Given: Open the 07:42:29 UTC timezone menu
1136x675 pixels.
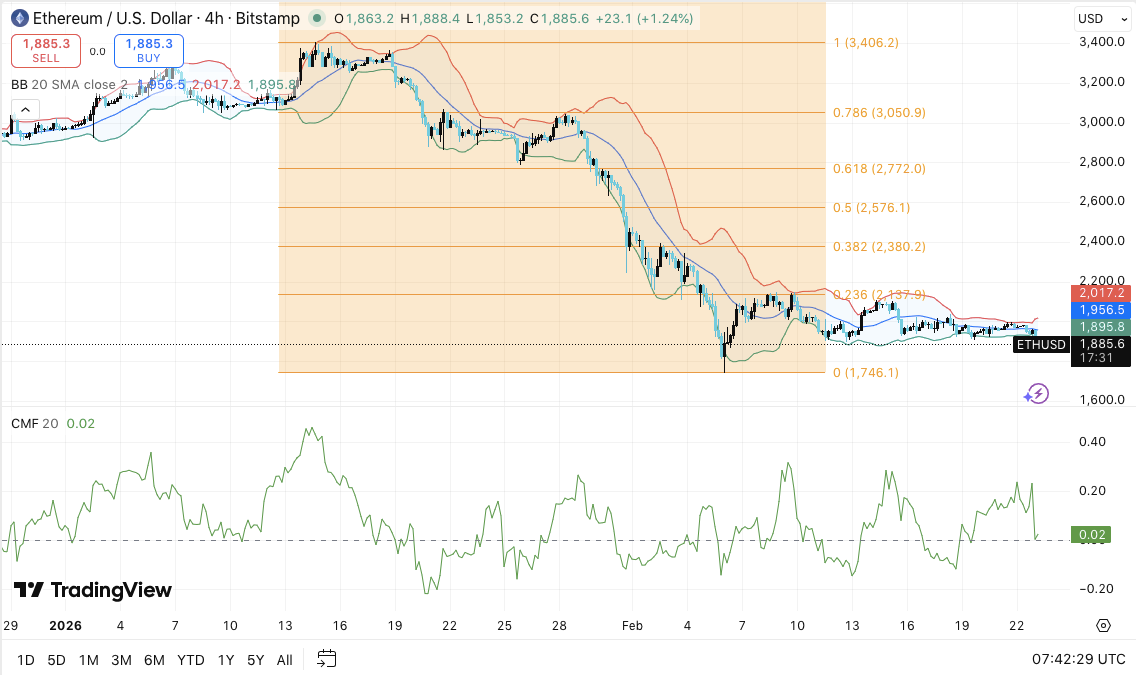Looking at the screenshot, I should [x=1078, y=659].
